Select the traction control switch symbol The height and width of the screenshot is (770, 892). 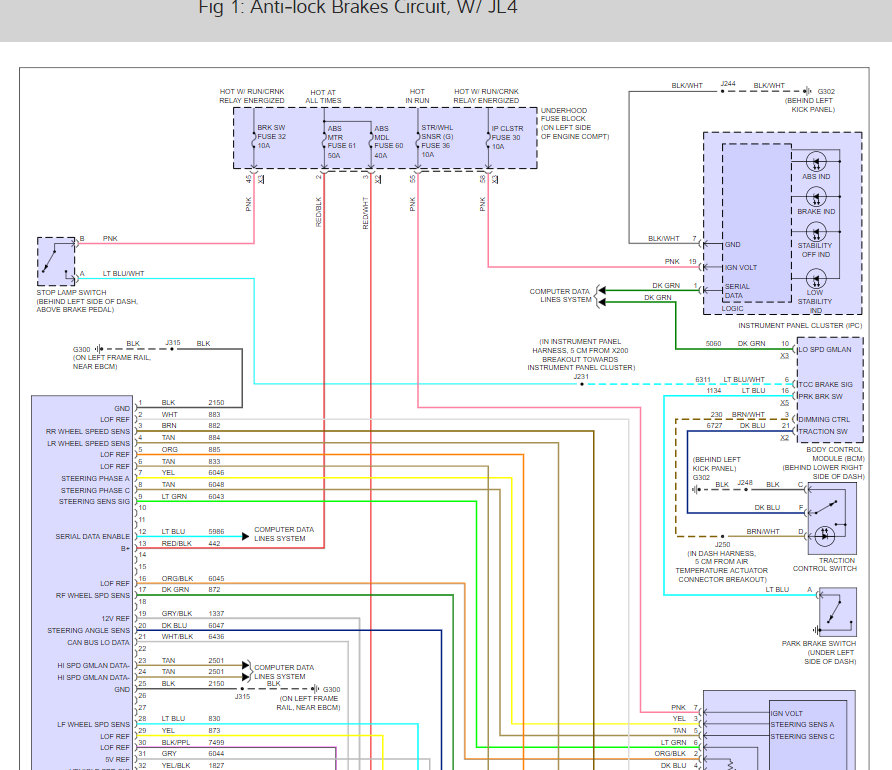832,519
